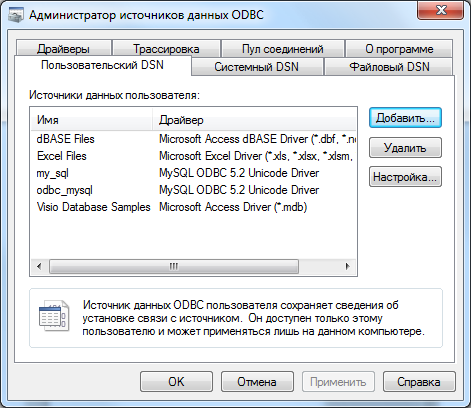Close the ODBC administrator window

441,10
